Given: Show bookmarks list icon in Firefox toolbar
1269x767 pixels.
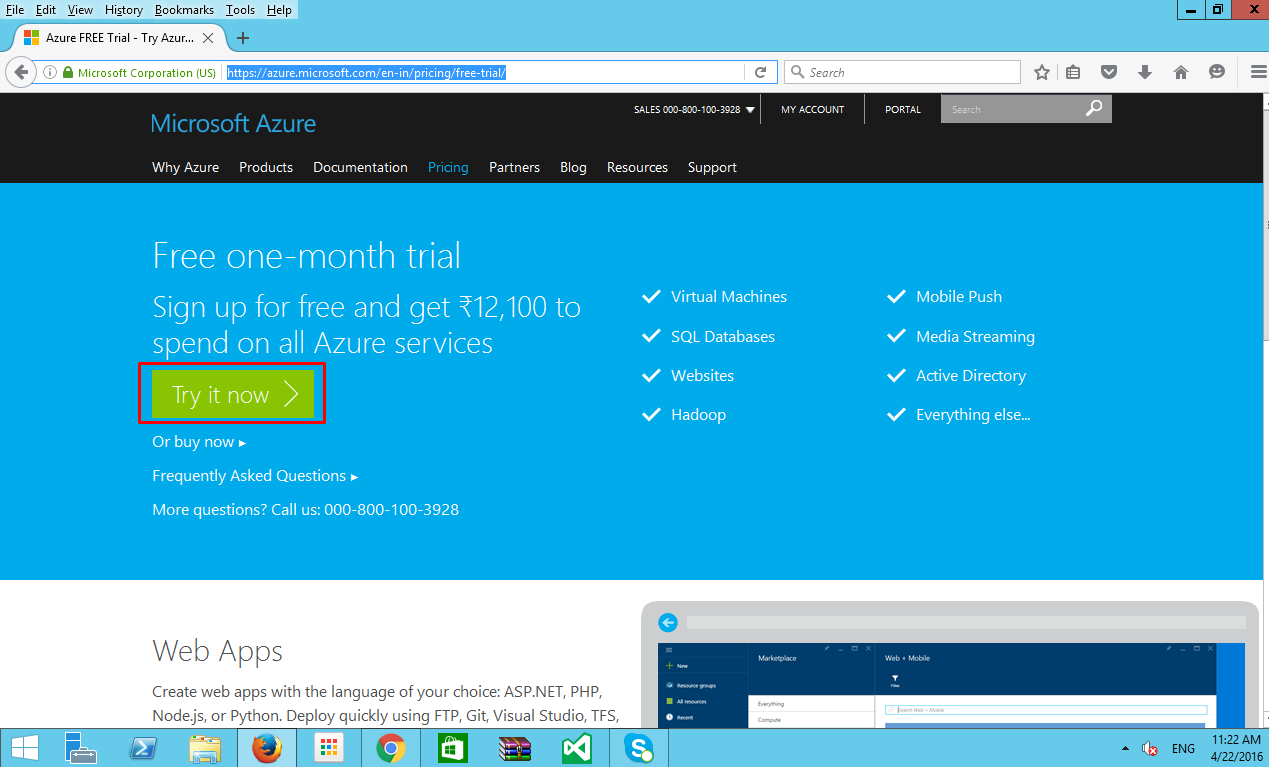Looking at the screenshot, I should [x=1073, y=72].
